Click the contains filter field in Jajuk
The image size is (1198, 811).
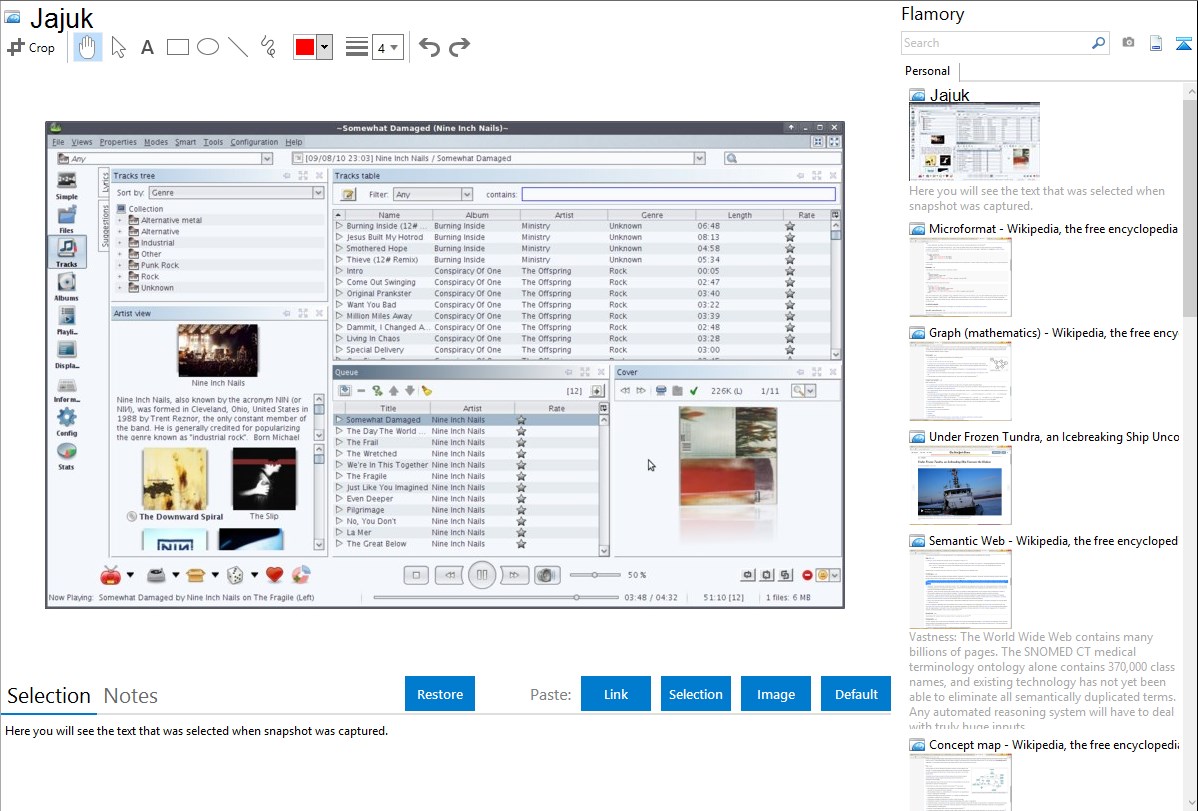pos(678,194)
